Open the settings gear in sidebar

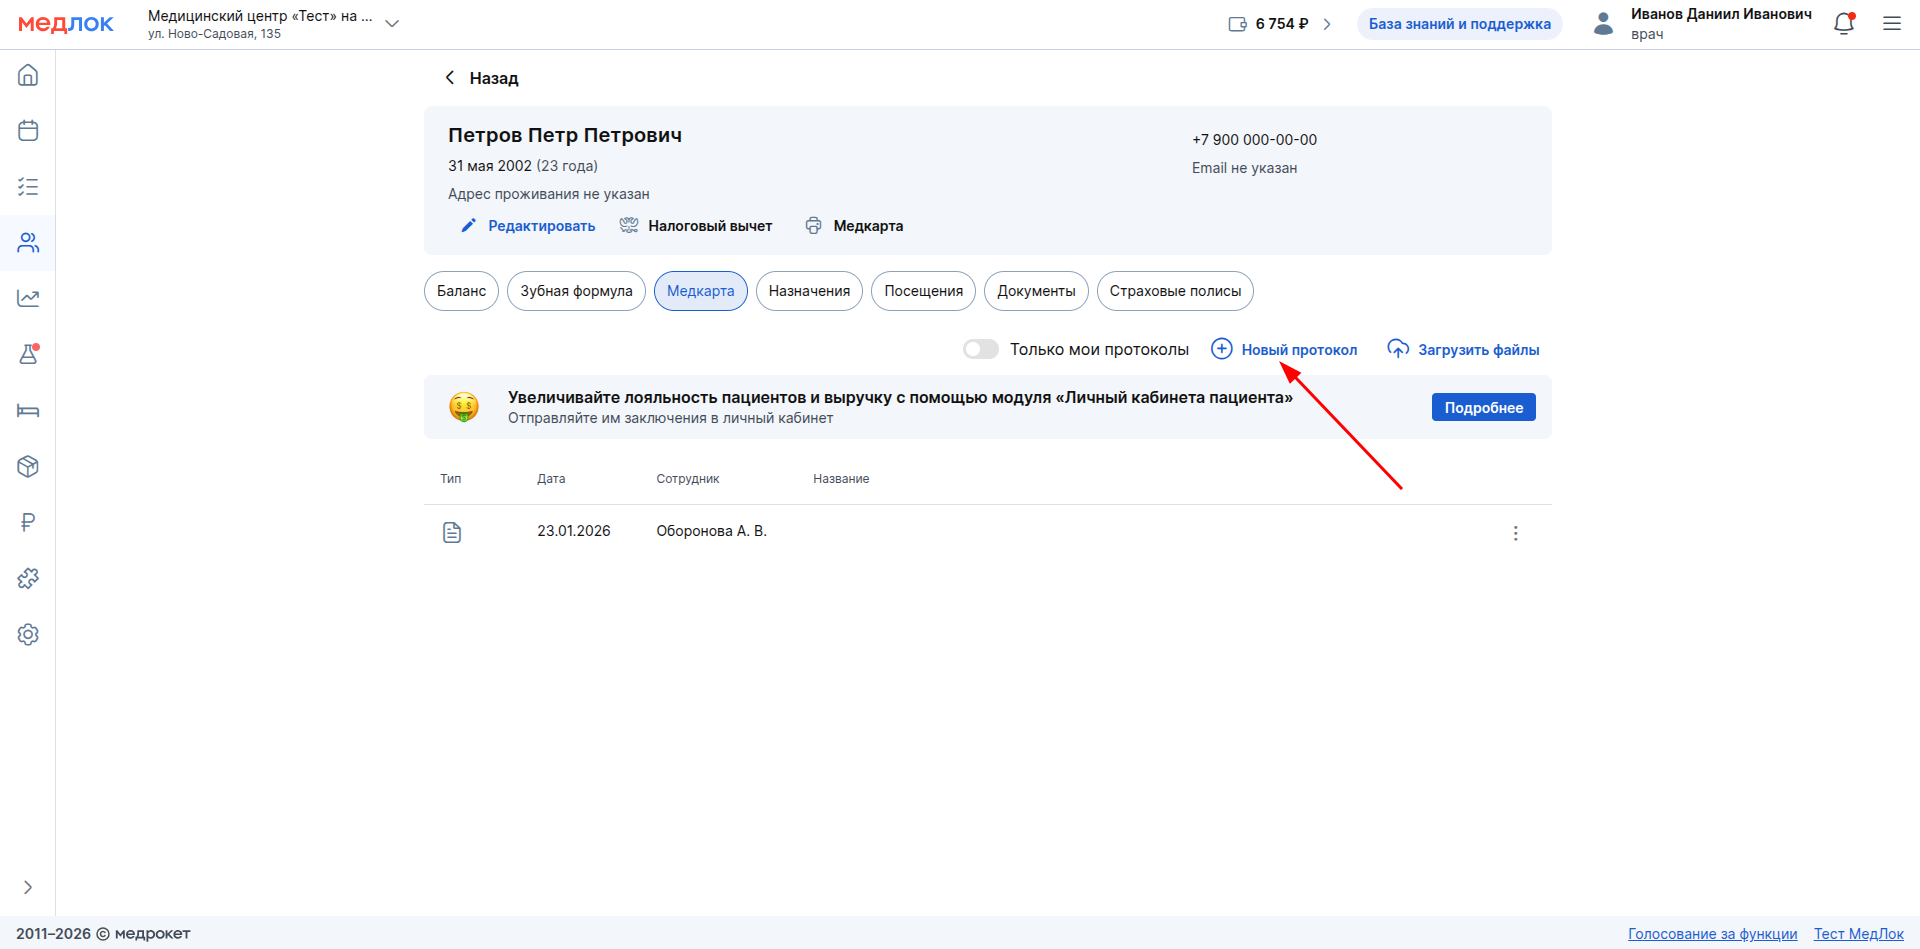28,634
